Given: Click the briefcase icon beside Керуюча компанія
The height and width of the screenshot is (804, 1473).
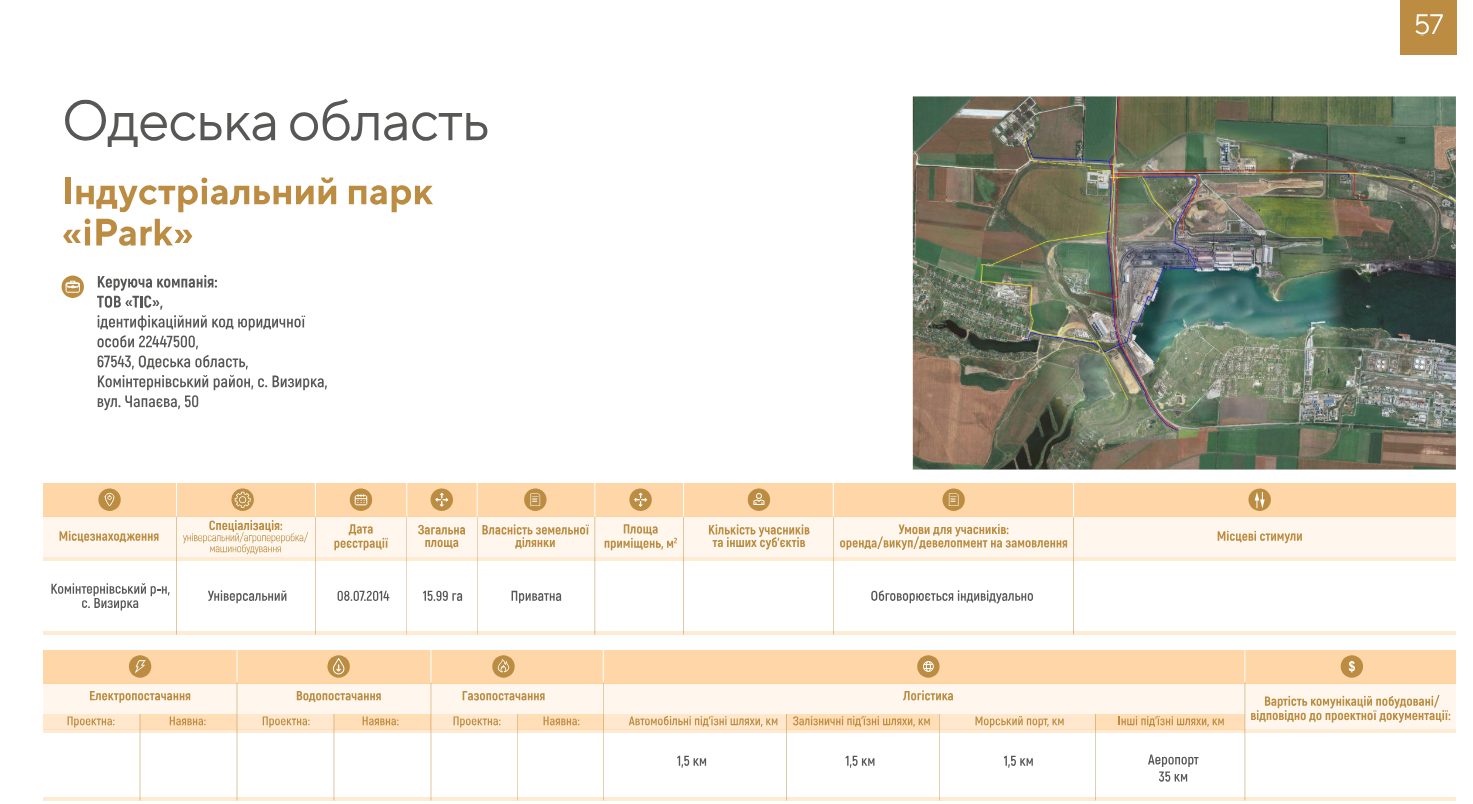Looking at the screenshot, I should [73, 287].
